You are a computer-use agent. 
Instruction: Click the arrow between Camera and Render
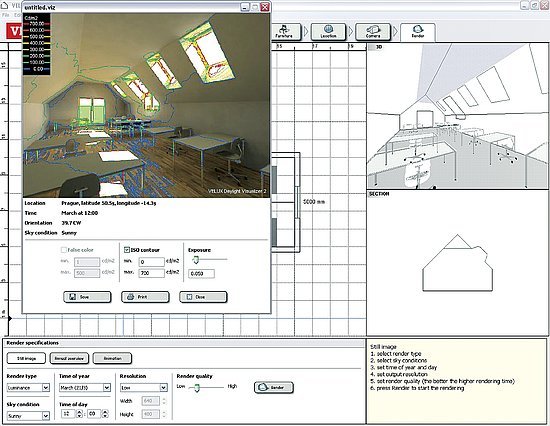[395, 32]
